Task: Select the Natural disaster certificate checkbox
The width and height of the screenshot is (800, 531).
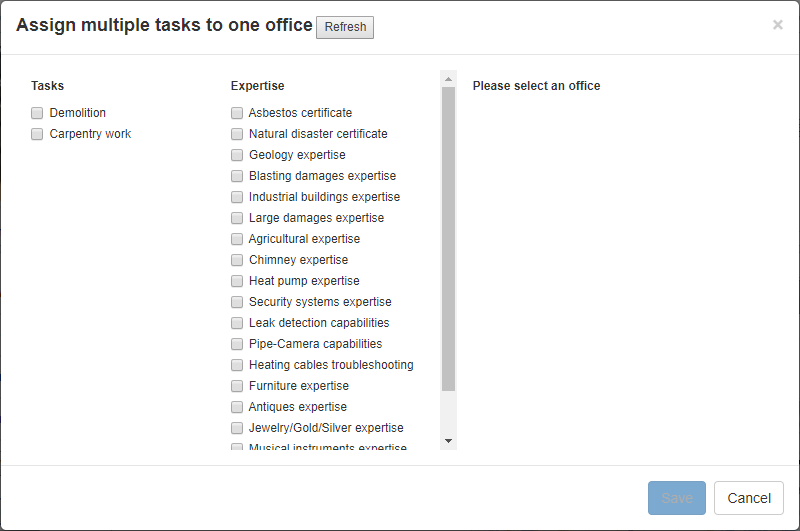Action: (237, 134)
